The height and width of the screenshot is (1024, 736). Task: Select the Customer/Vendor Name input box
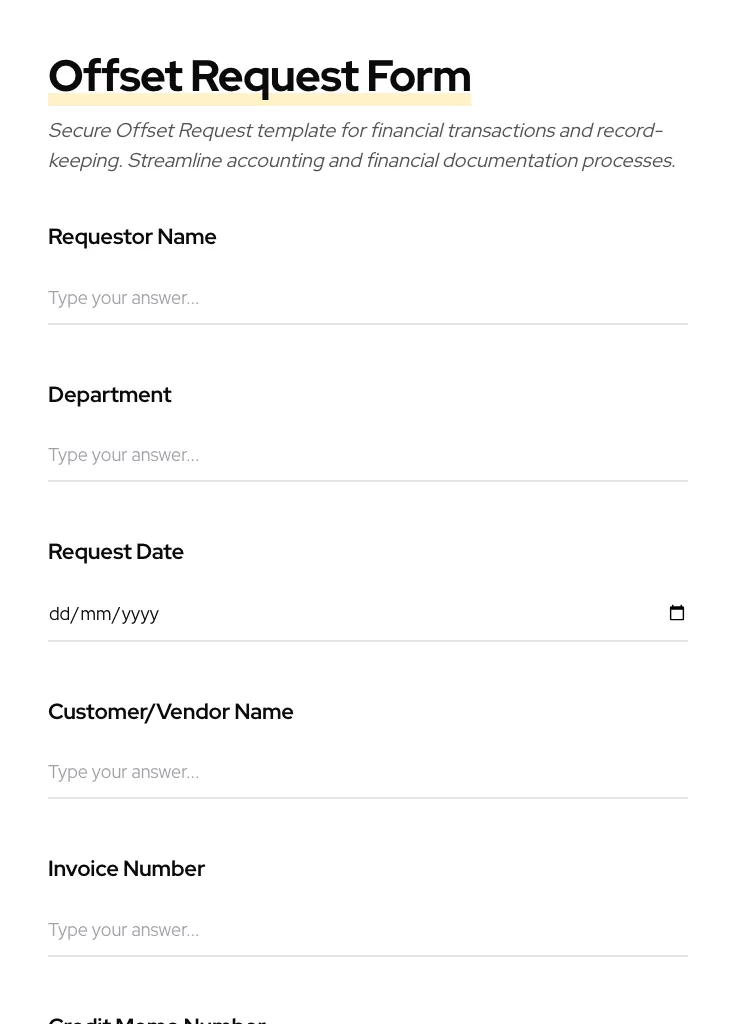[x=367, y=772]
